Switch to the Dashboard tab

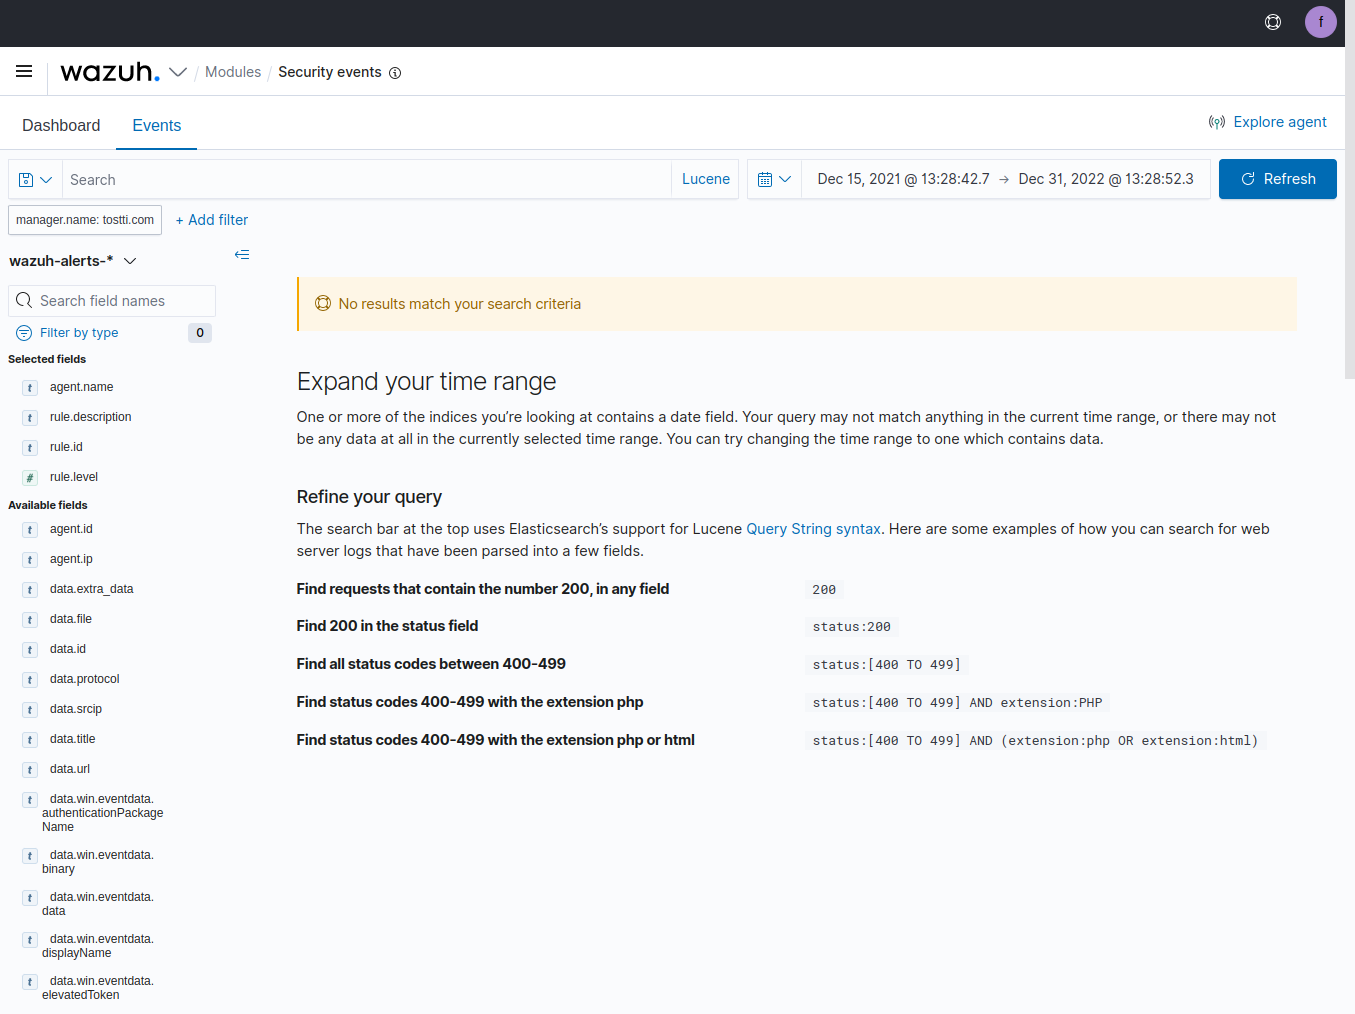click(x=61, y=125)
